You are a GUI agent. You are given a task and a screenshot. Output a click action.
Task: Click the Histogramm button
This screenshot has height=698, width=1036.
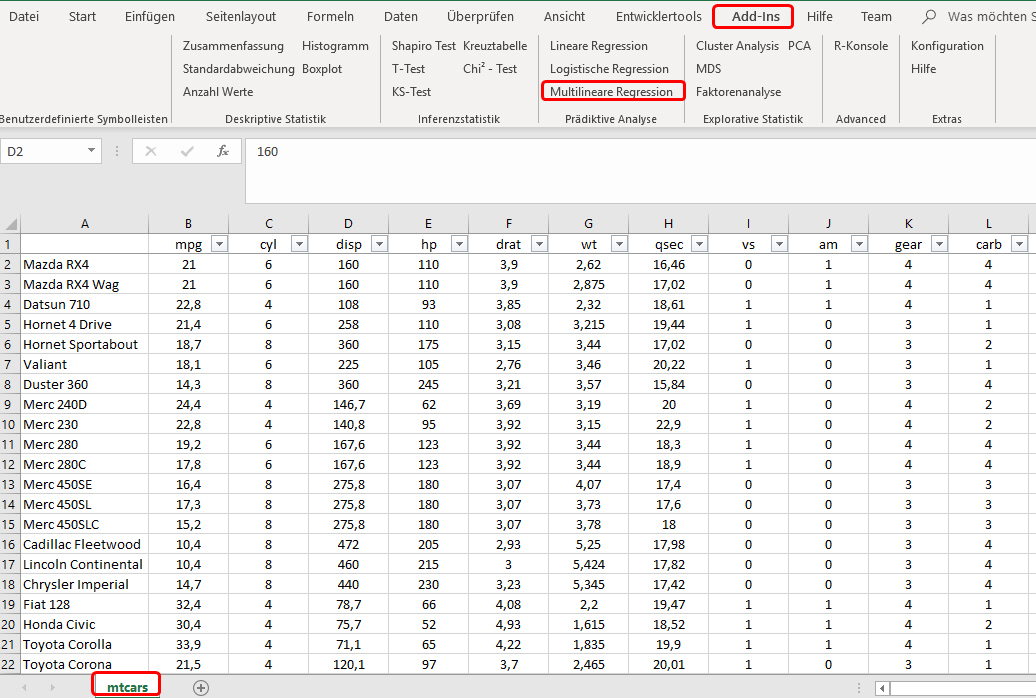pos(335,46)
